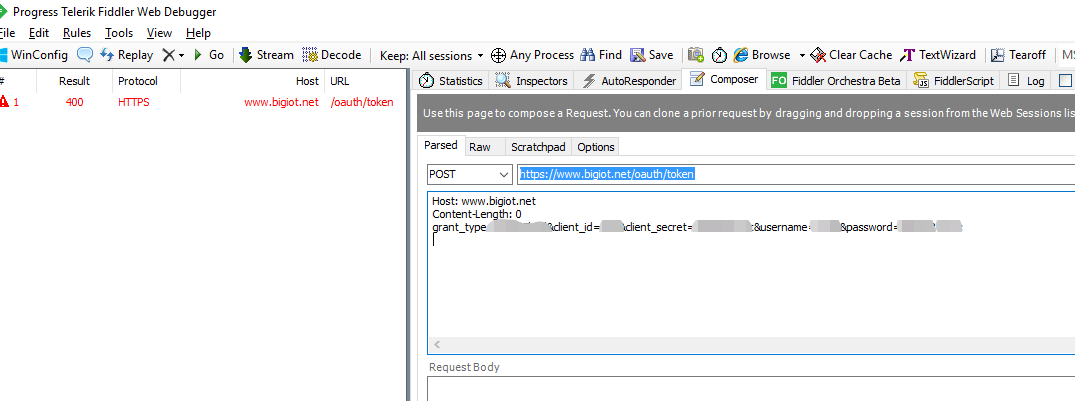Open the Keep: All sessions dropdown
The image size is (1075, 401).
(431, 55)
